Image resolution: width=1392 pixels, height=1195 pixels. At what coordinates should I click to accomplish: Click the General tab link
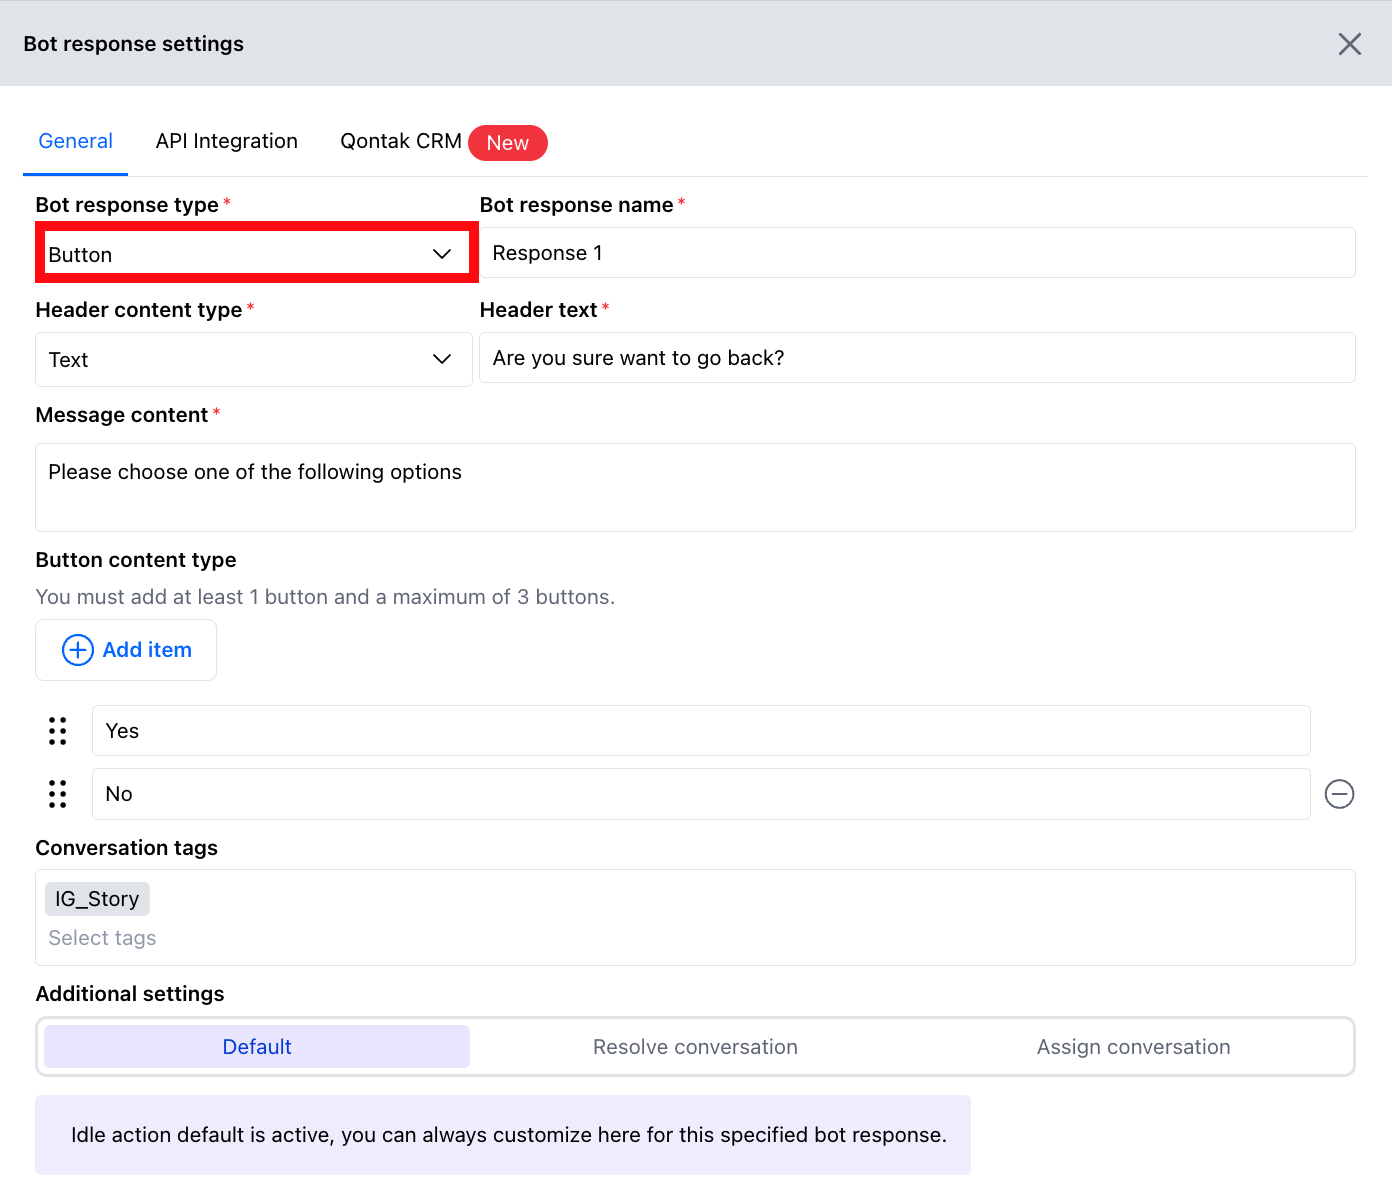tap(75, 141)
